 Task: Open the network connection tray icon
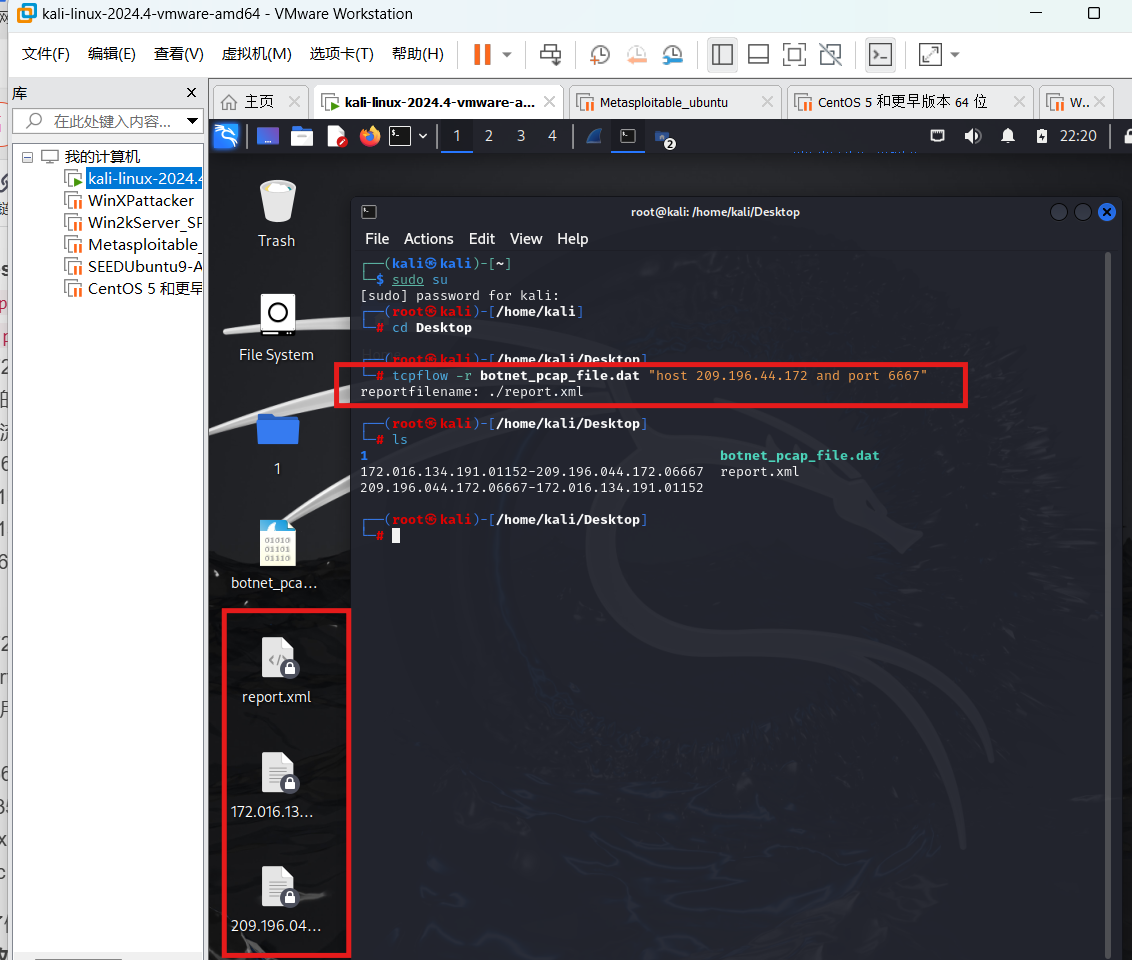click(x=937, y=136)
